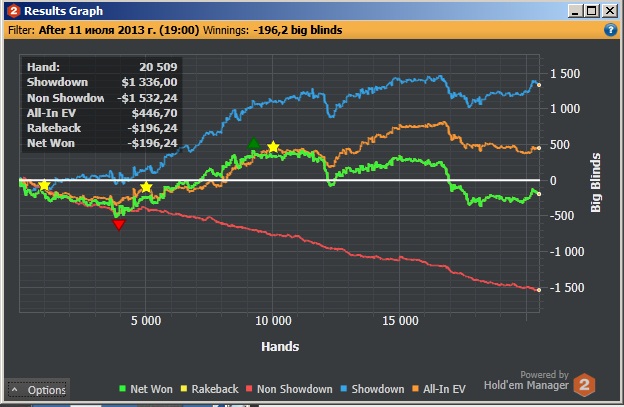
Task: Click the 'Hands' x-axis title
Action: 280,347
